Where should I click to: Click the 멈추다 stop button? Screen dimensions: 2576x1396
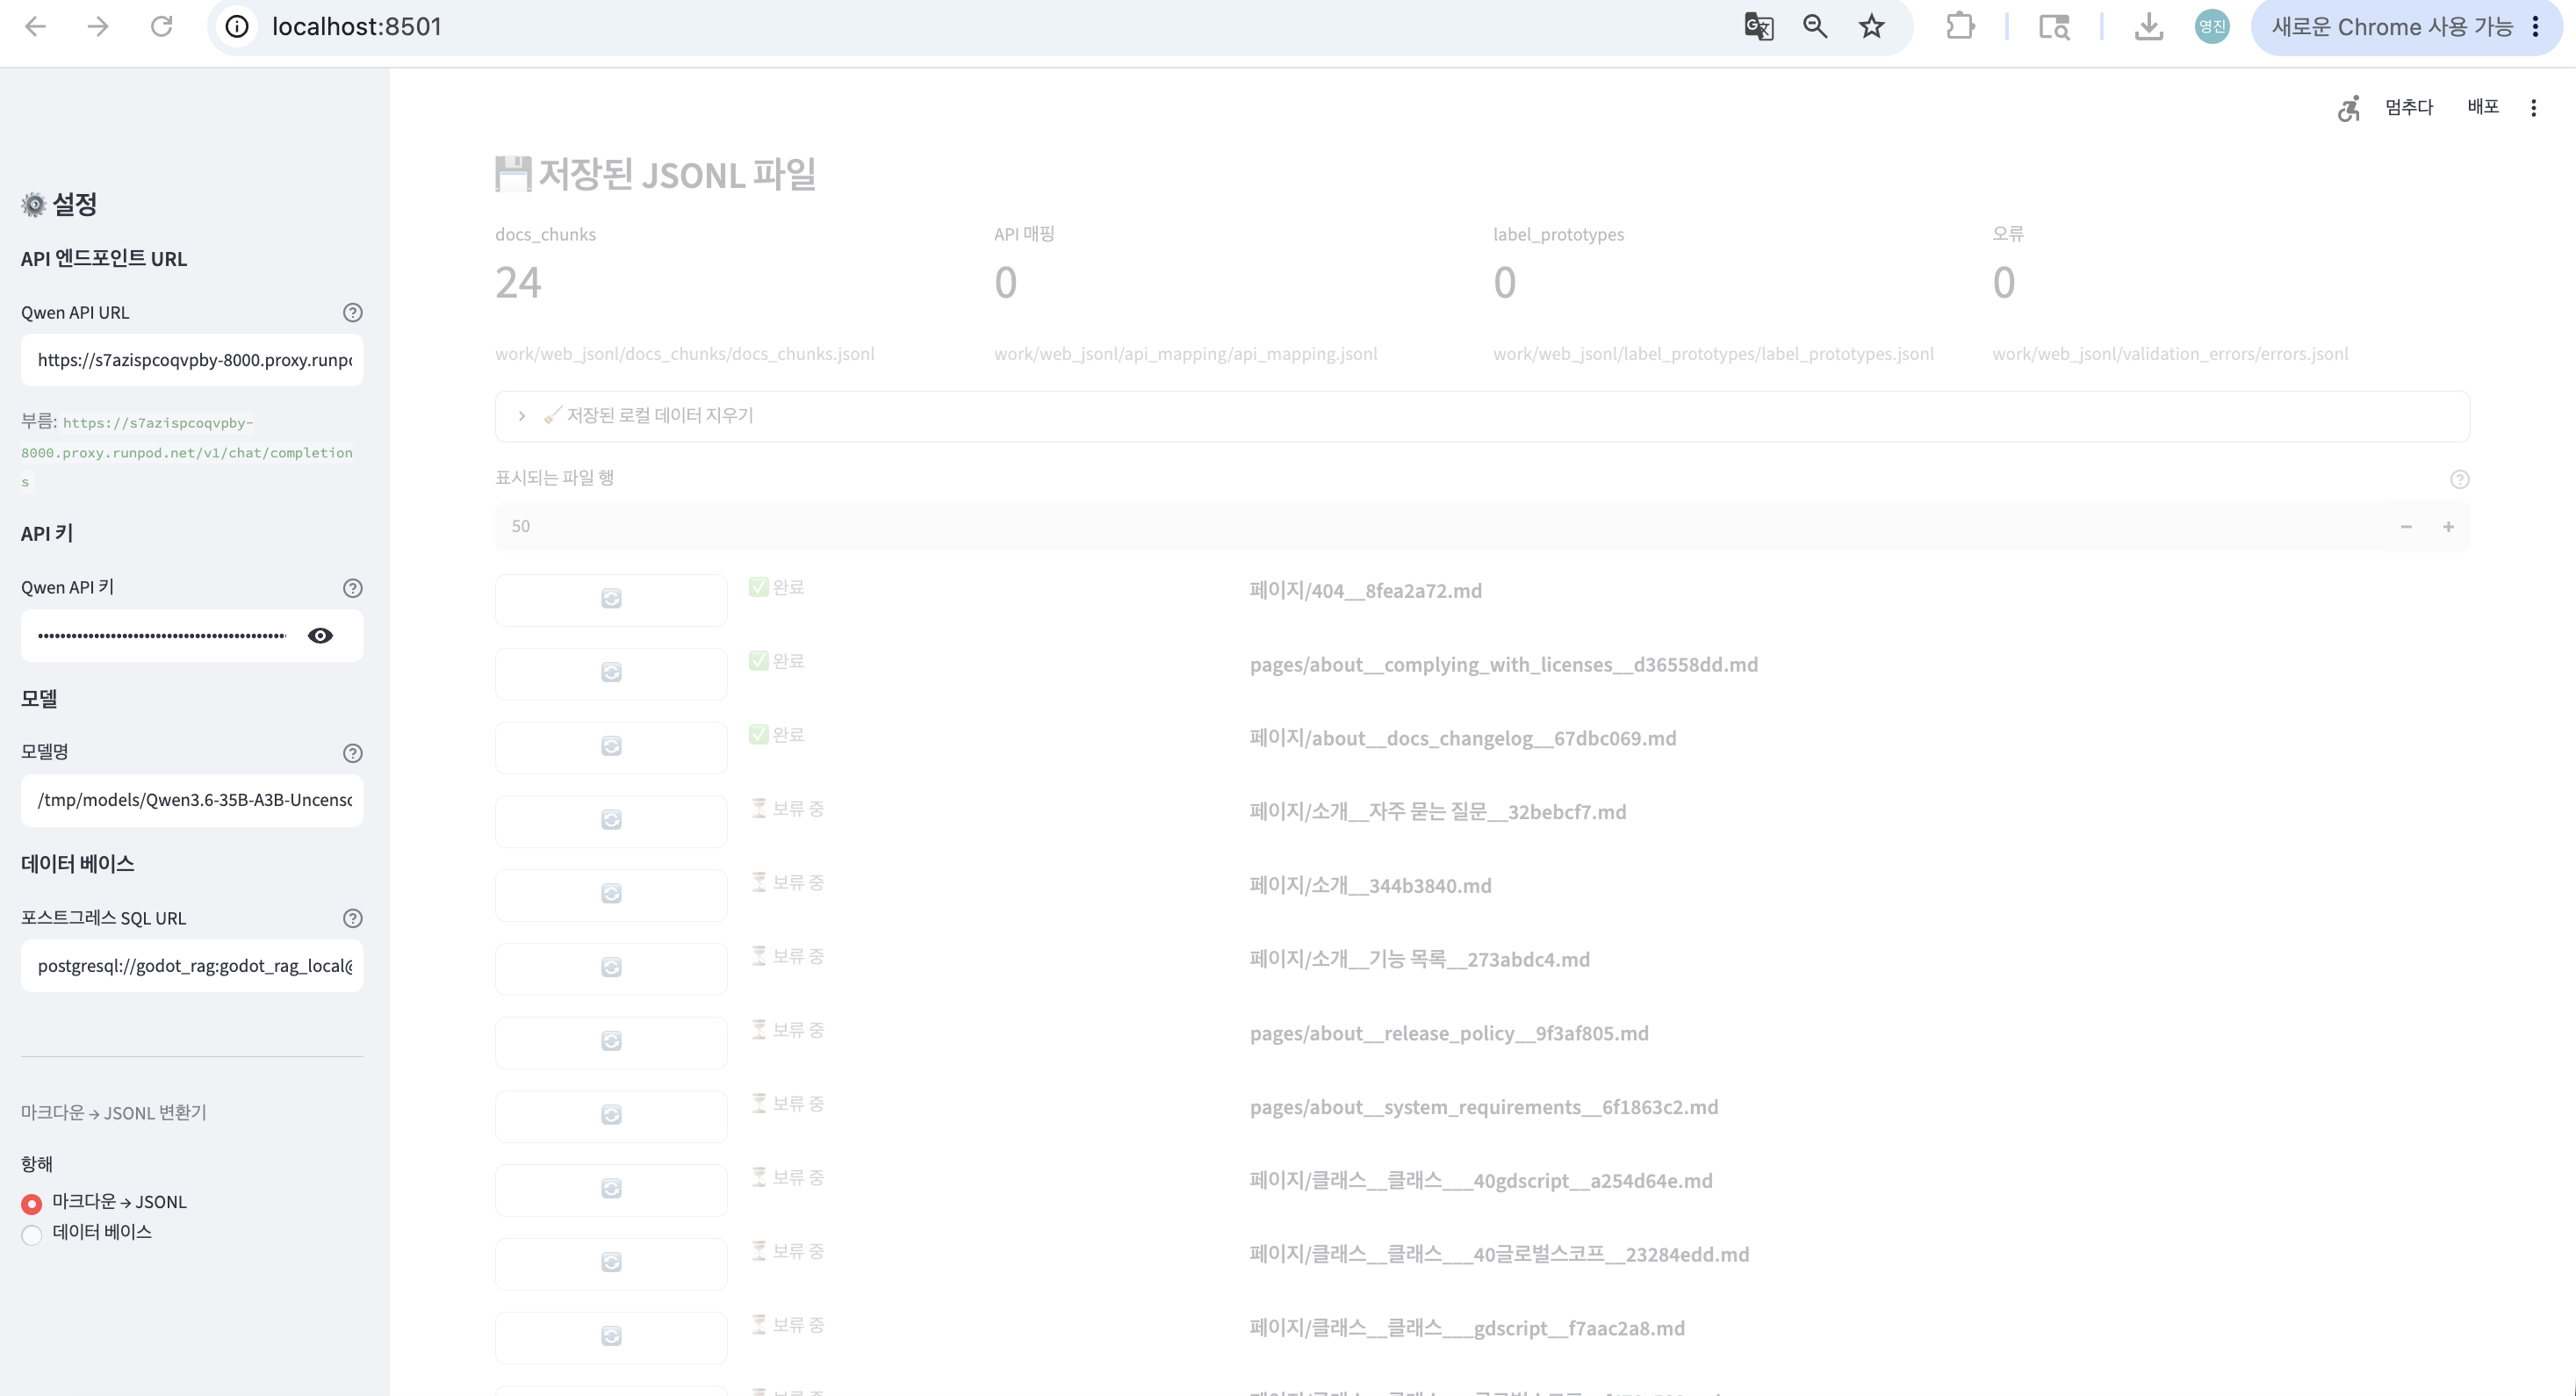[2408, 107]
